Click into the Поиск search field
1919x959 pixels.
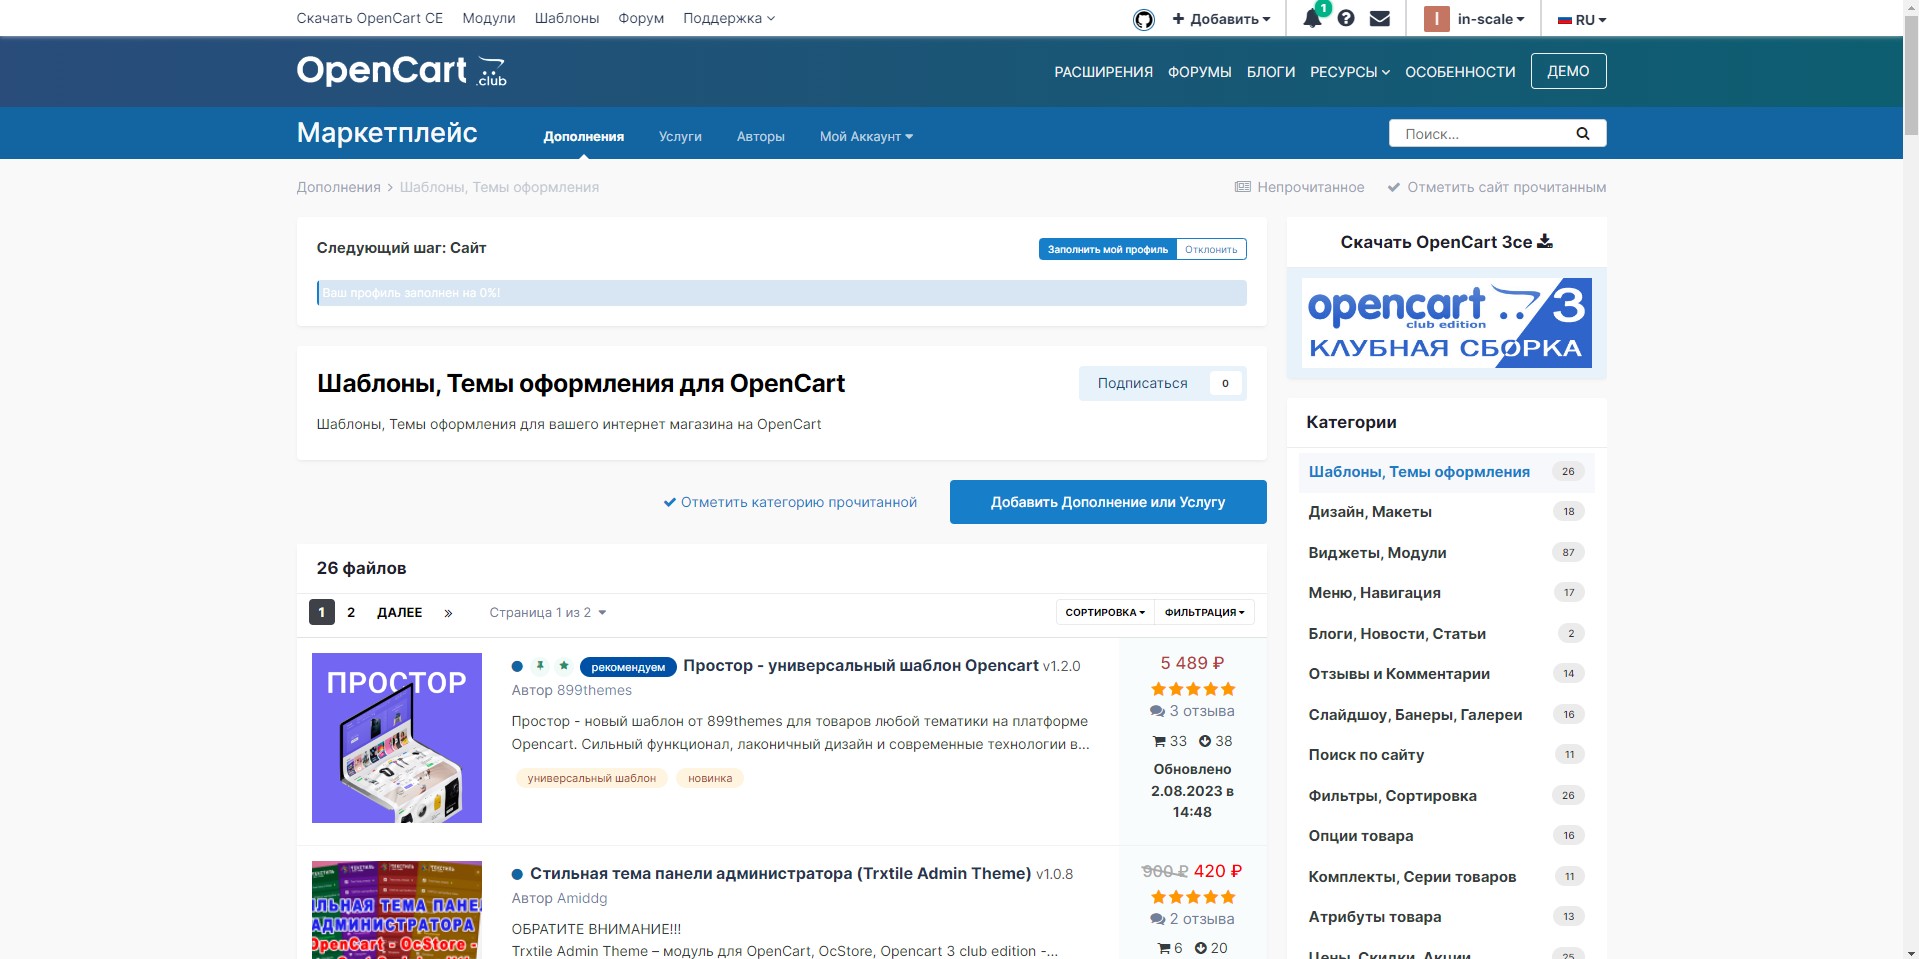1480,133
